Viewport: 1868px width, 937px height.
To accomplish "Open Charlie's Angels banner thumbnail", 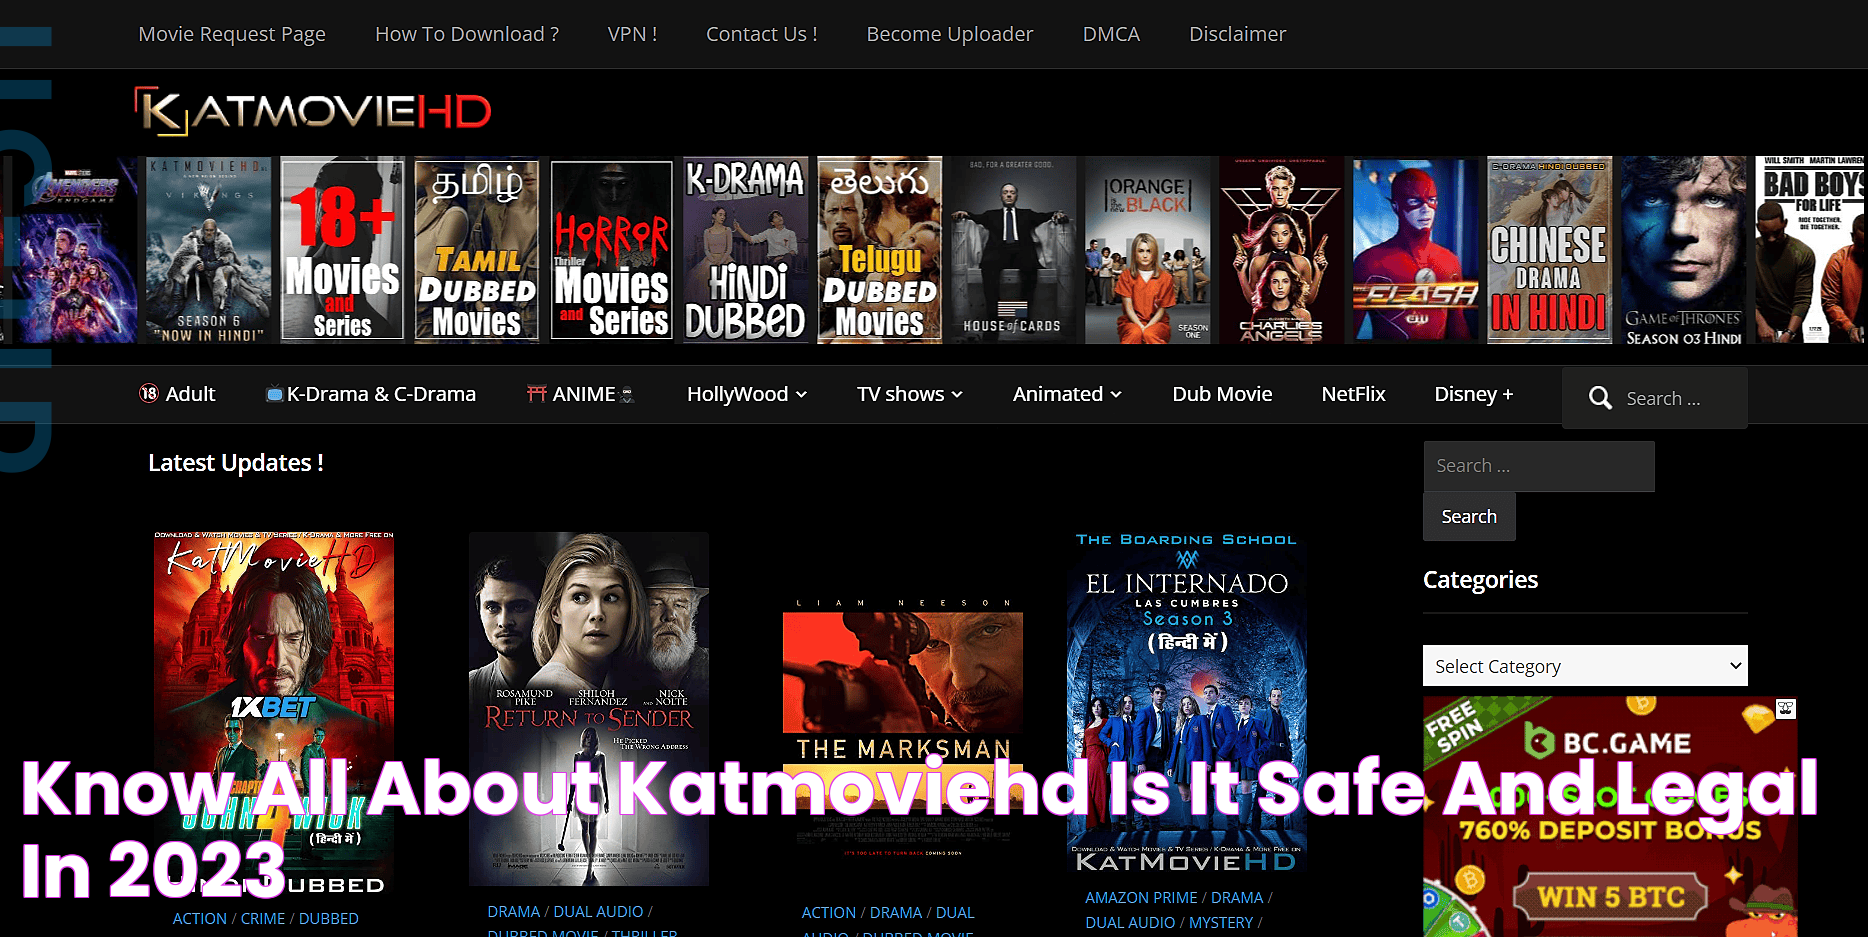I will coord(1281,250).
